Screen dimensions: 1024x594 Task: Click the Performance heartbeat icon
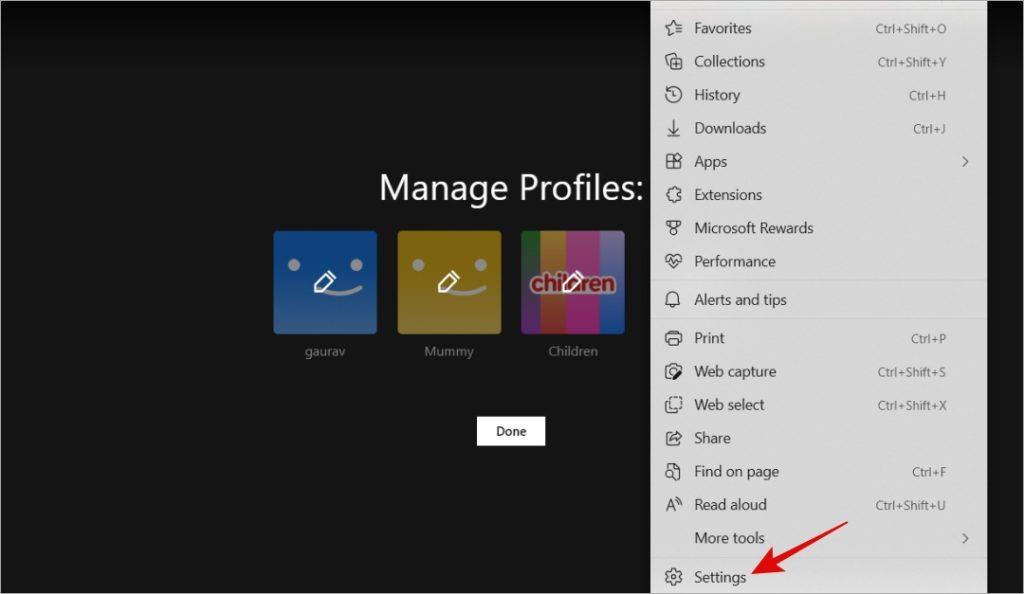pyautogui.click(x=673, y=261)
